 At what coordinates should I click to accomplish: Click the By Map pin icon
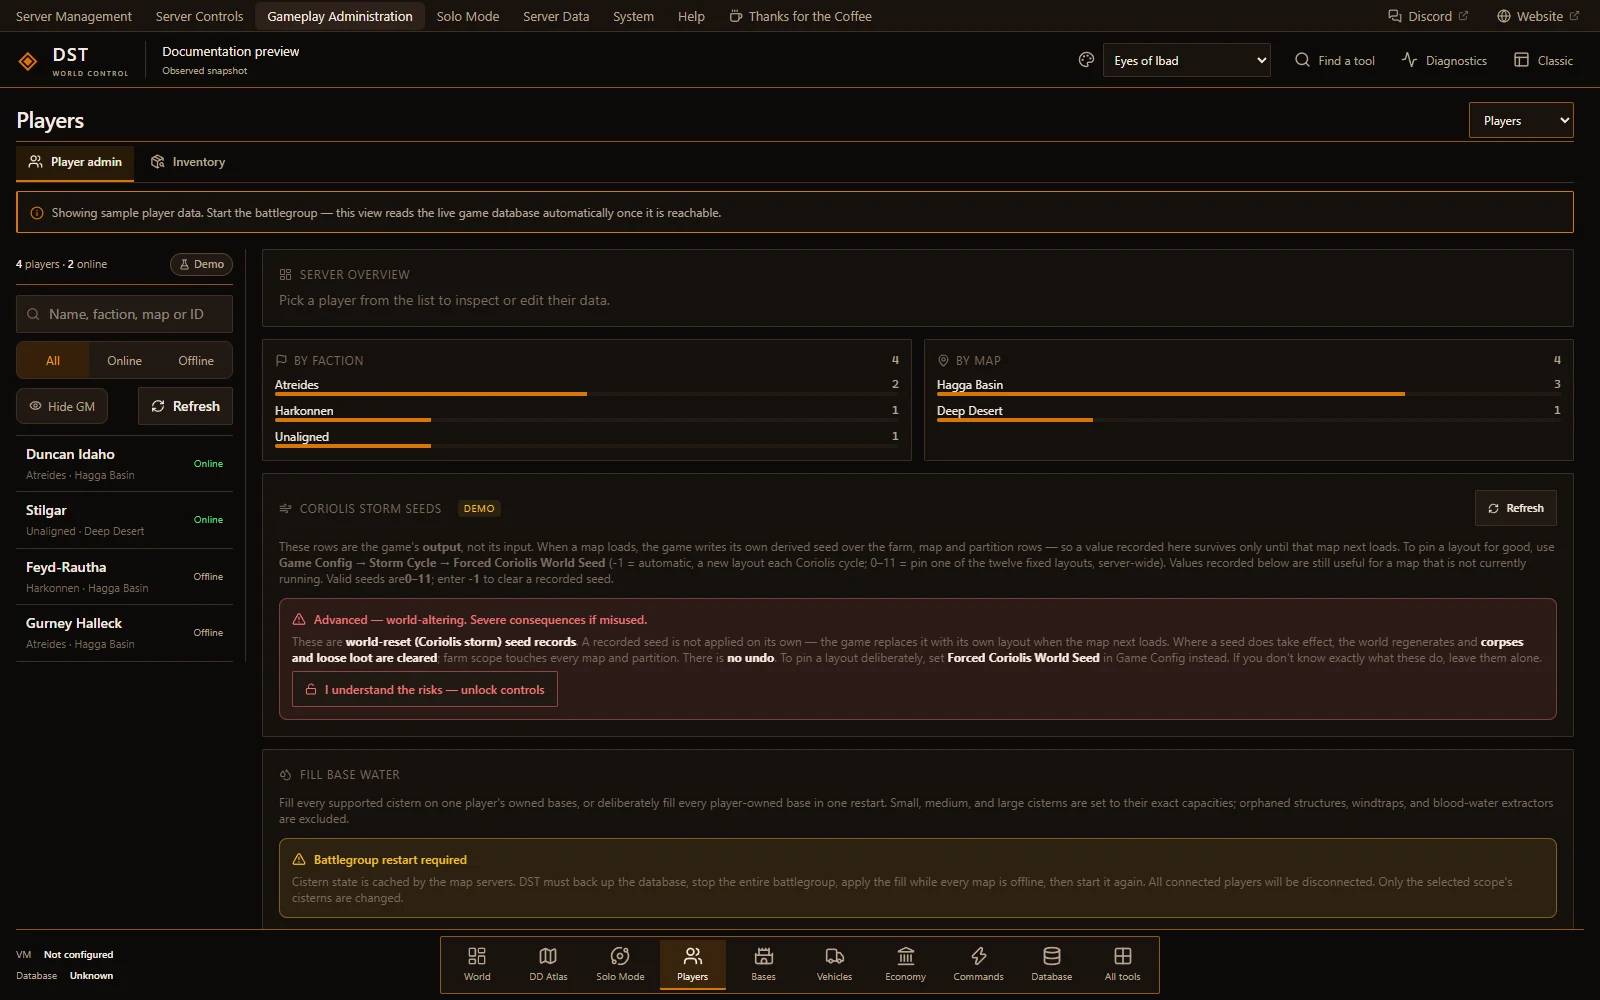[943, 360]
